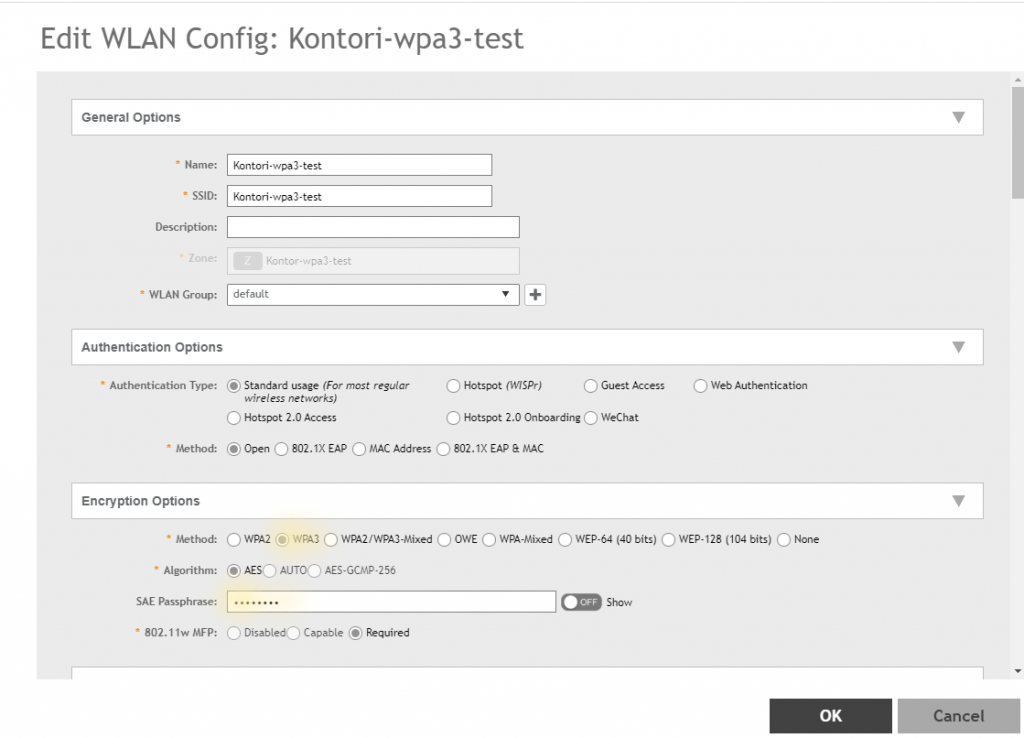Click OK to save WLAN config
The image size is (1024, 738).
[x=830, y=715]
